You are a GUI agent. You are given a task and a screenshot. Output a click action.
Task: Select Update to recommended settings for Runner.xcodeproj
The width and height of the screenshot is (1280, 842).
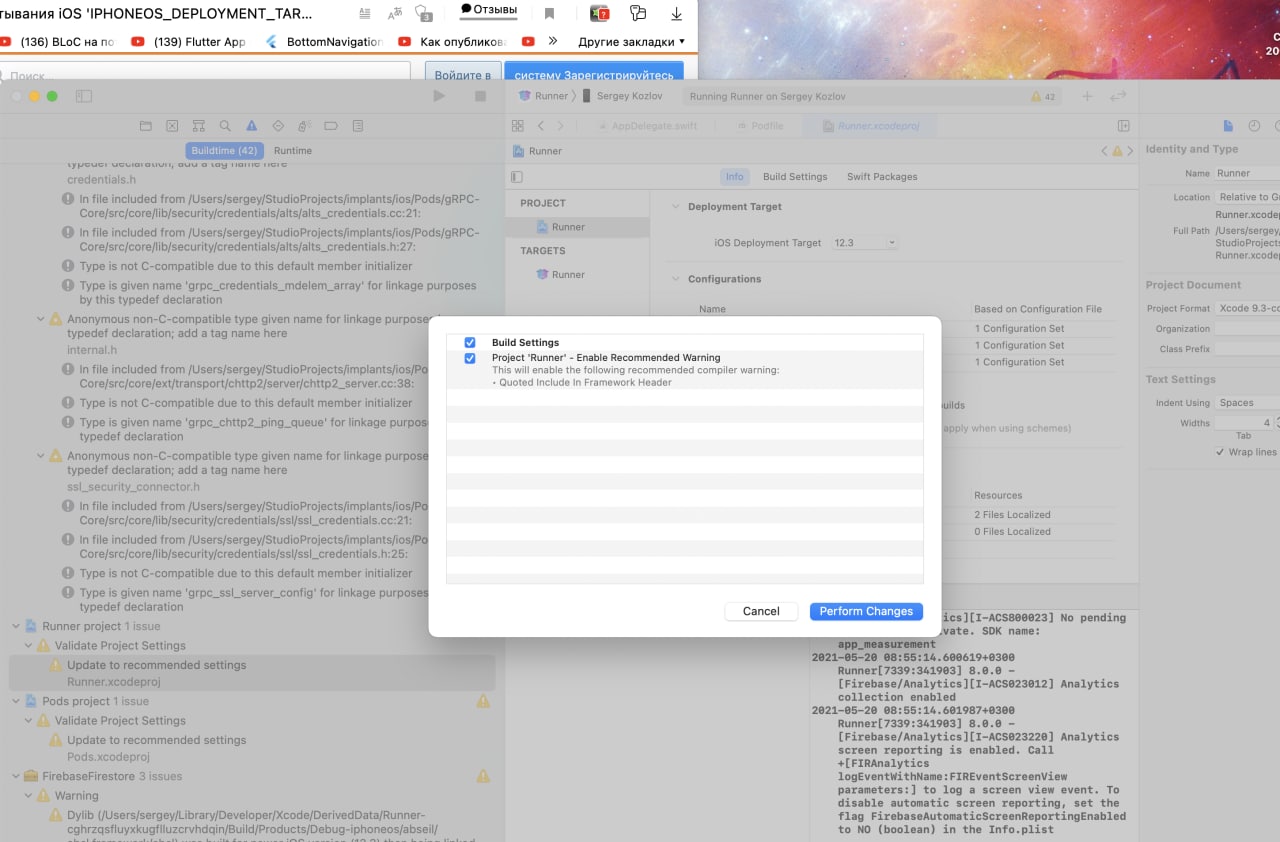(252, 673)
